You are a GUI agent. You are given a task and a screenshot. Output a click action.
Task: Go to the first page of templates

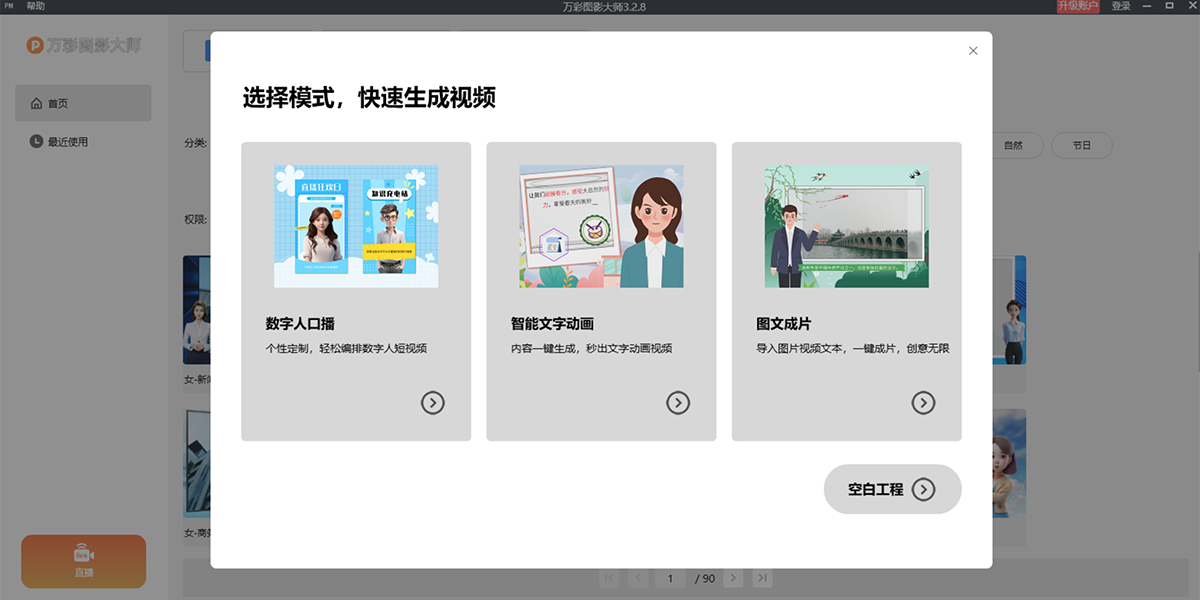click(608, 578)
